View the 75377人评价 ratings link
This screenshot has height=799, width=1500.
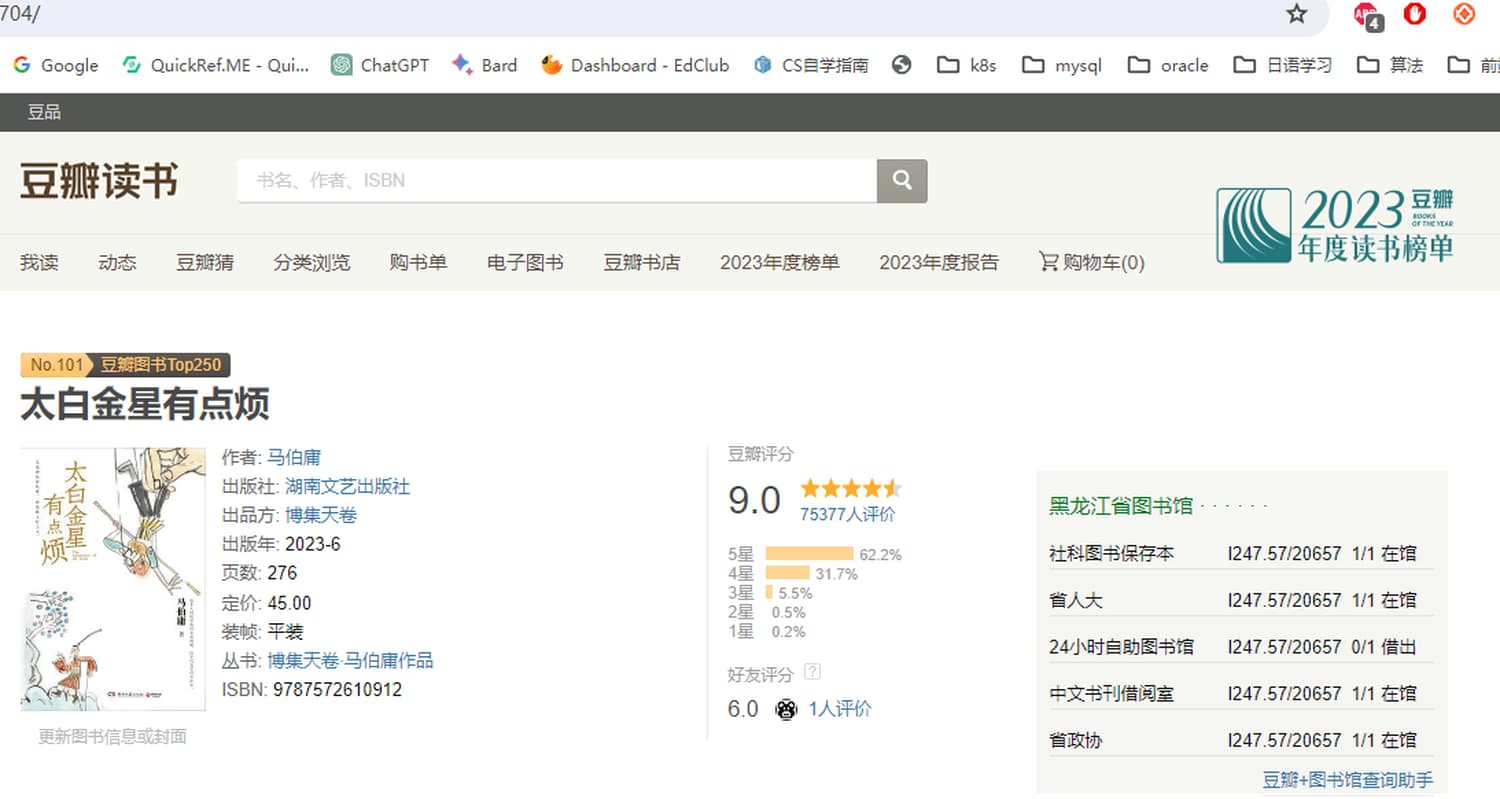coord(847,514)
